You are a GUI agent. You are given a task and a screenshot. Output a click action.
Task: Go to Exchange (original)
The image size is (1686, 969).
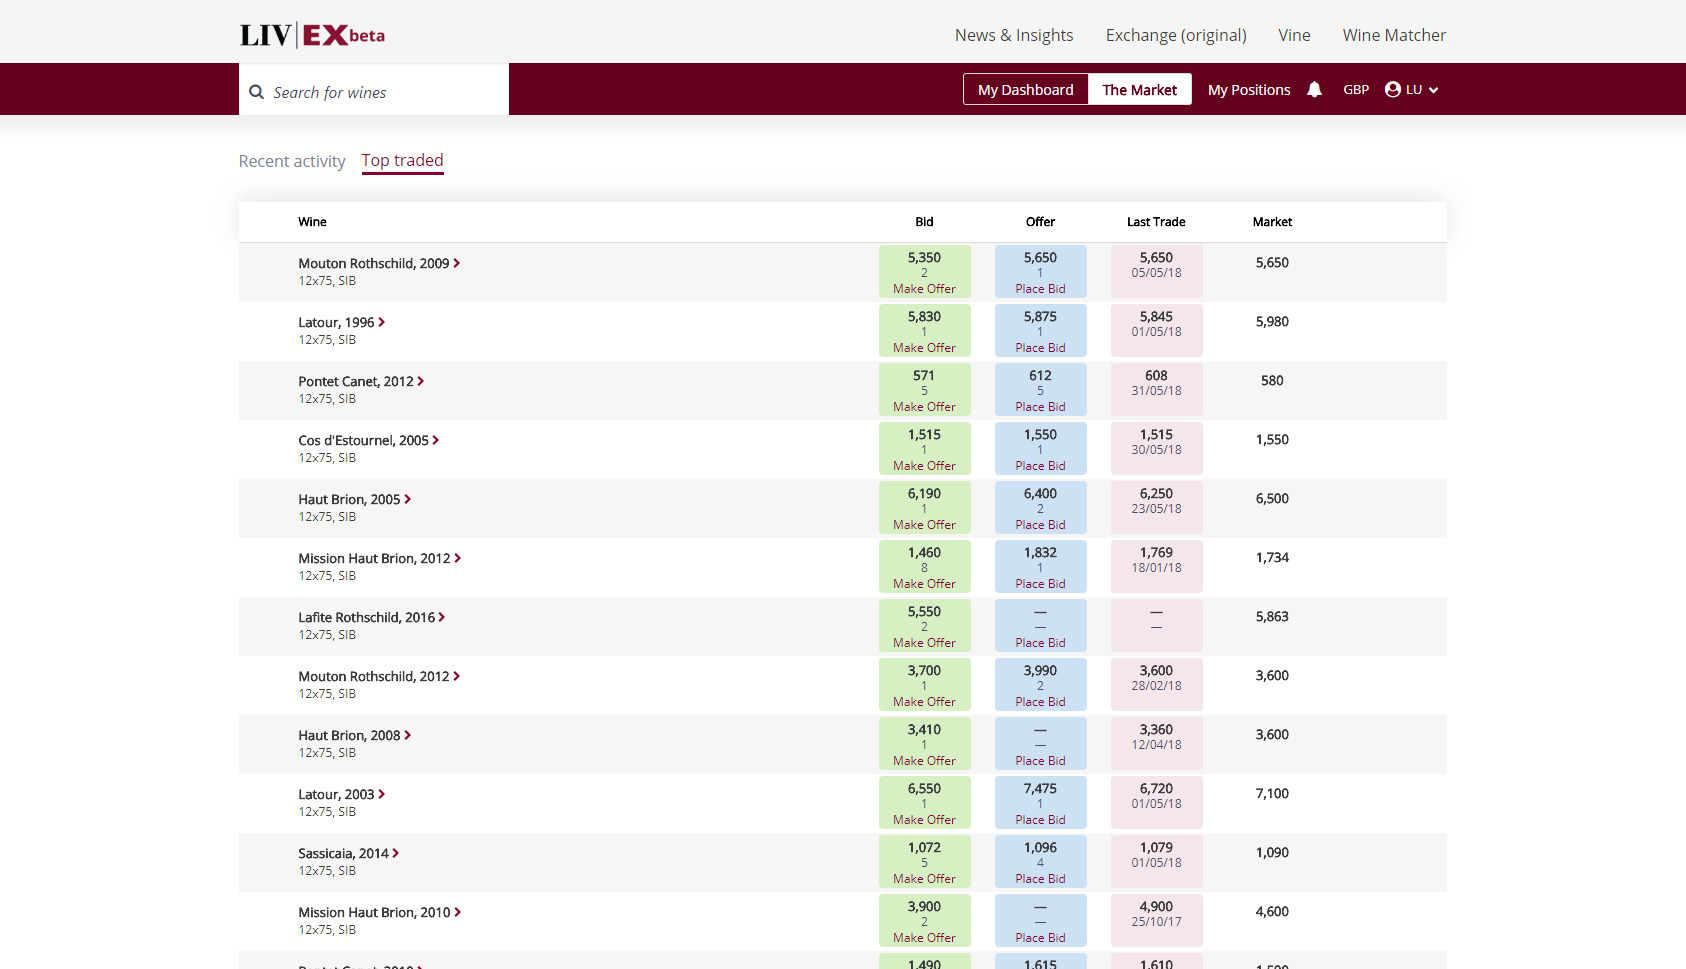[x=1176, y=35]
